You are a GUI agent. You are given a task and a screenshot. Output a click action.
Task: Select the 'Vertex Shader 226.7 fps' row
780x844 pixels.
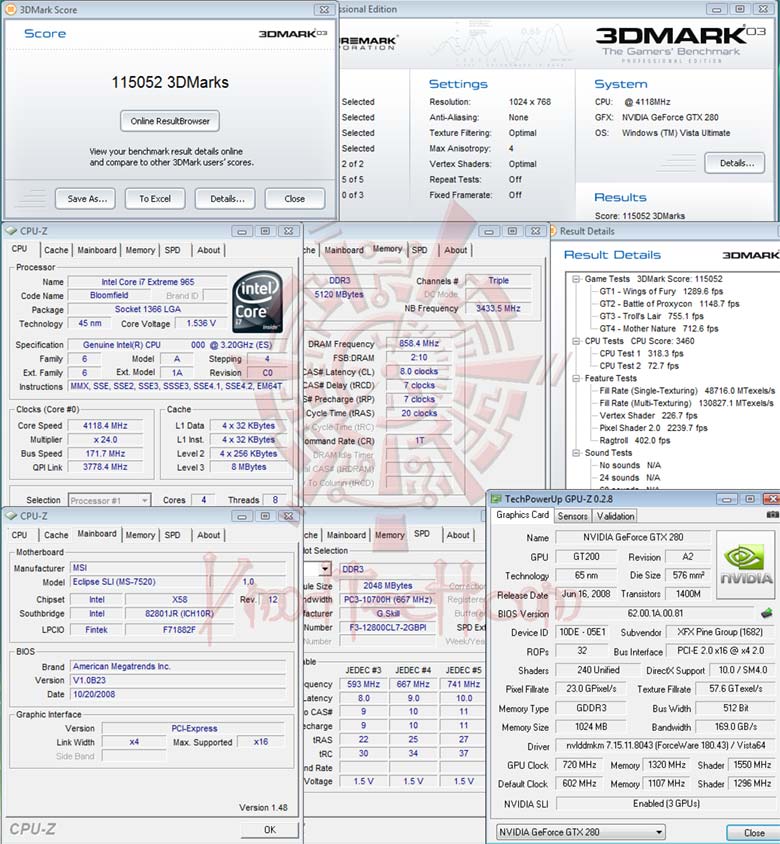click(648, 415)
